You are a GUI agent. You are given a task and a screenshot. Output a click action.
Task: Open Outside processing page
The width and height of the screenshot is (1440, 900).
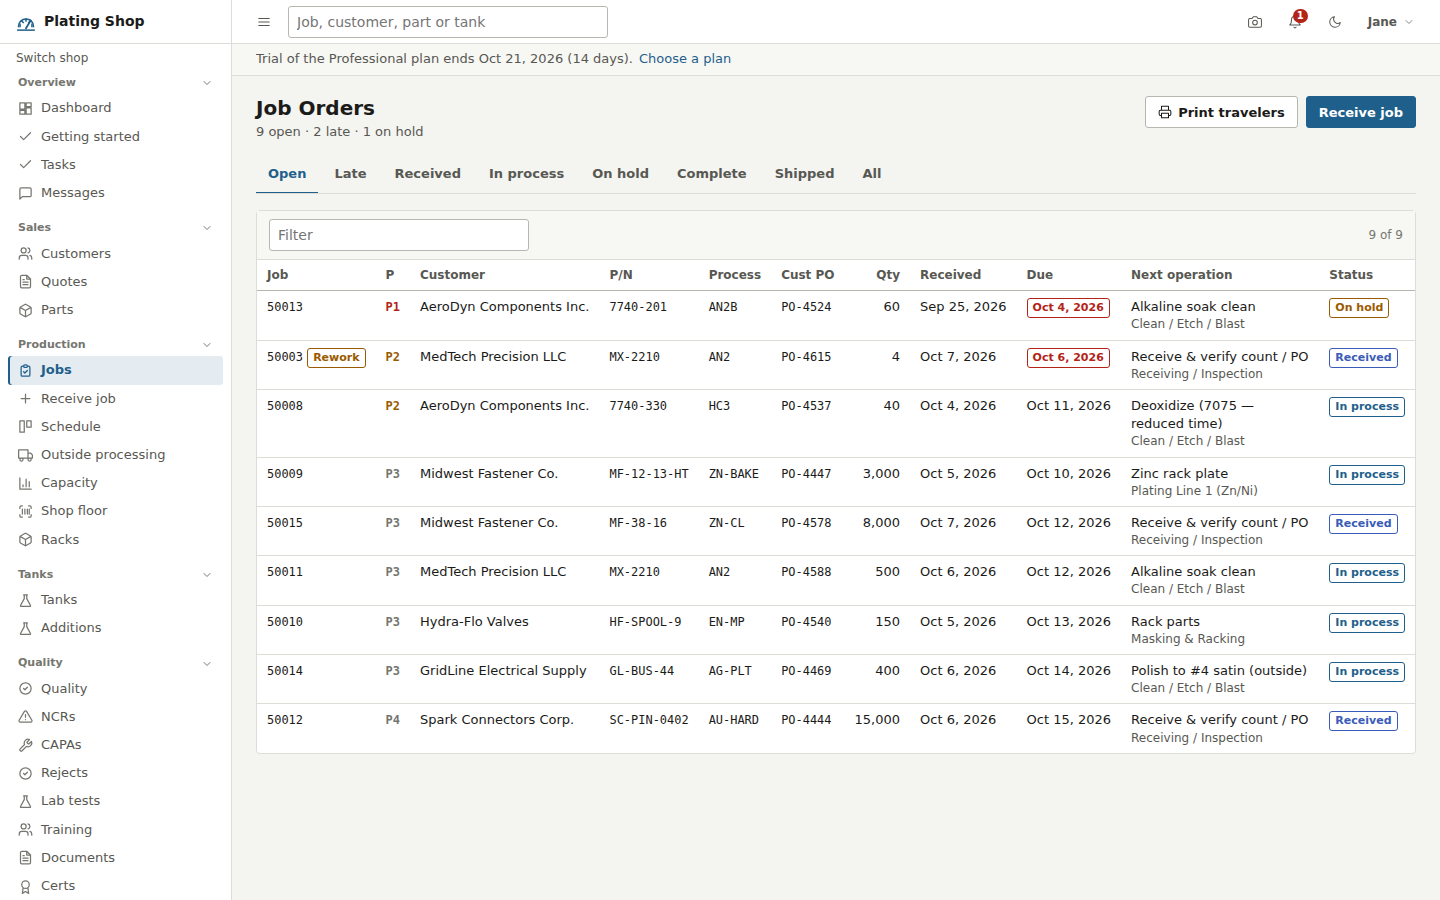115,454
